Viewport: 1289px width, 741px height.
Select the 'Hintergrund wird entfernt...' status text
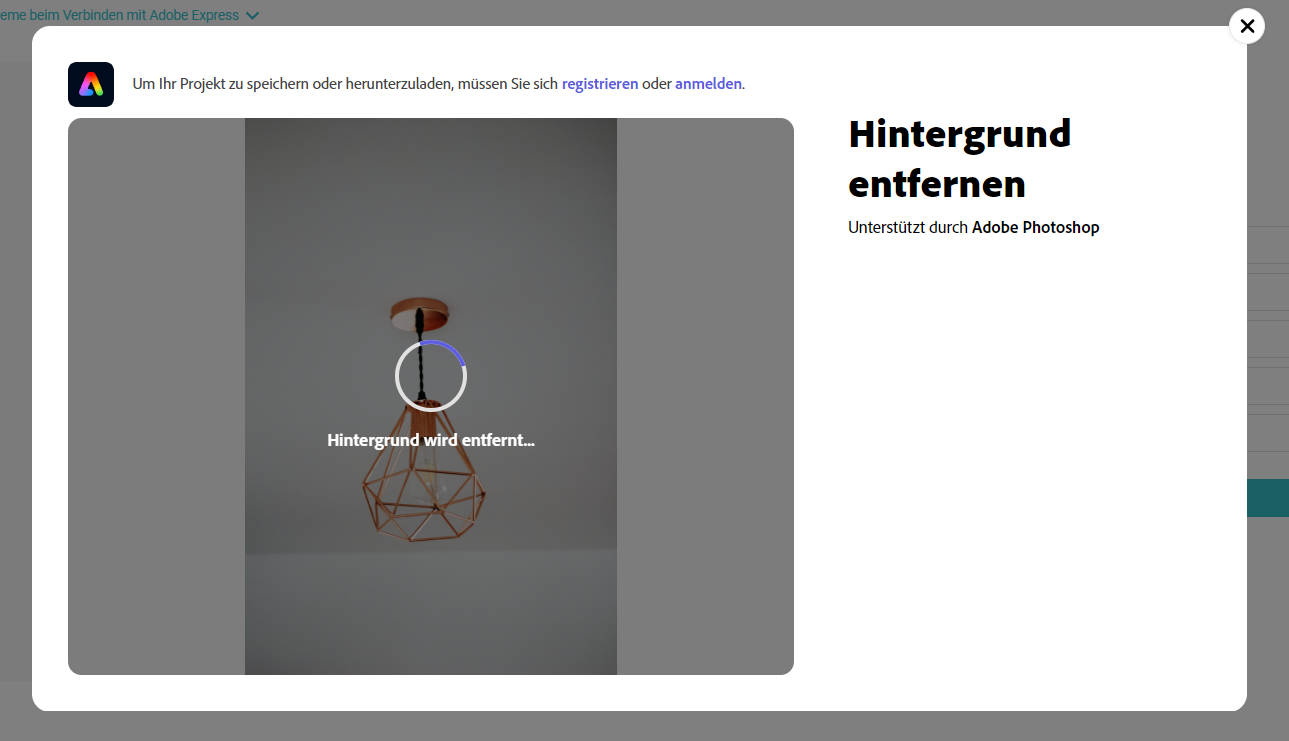(x=431, y=440)
